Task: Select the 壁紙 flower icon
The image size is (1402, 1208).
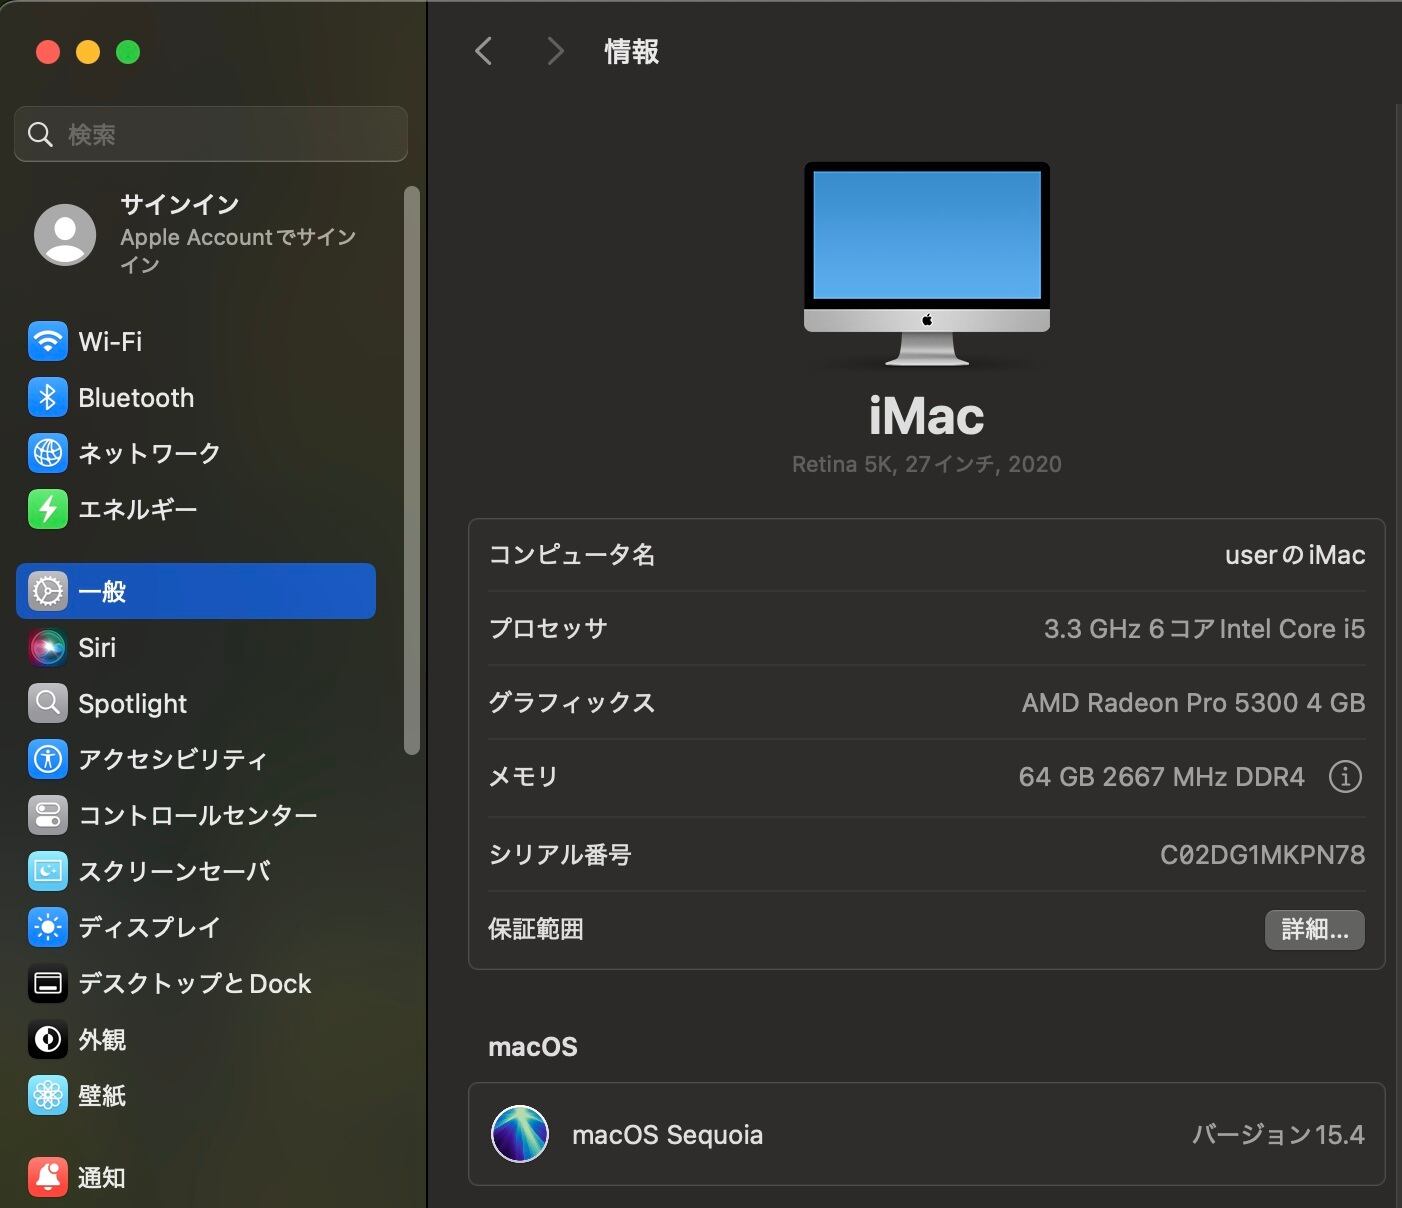Action: (x=48, y=1096)
